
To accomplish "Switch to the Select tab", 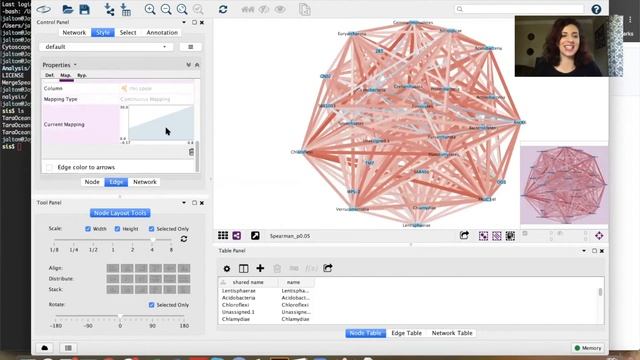I will pos(128,33).
